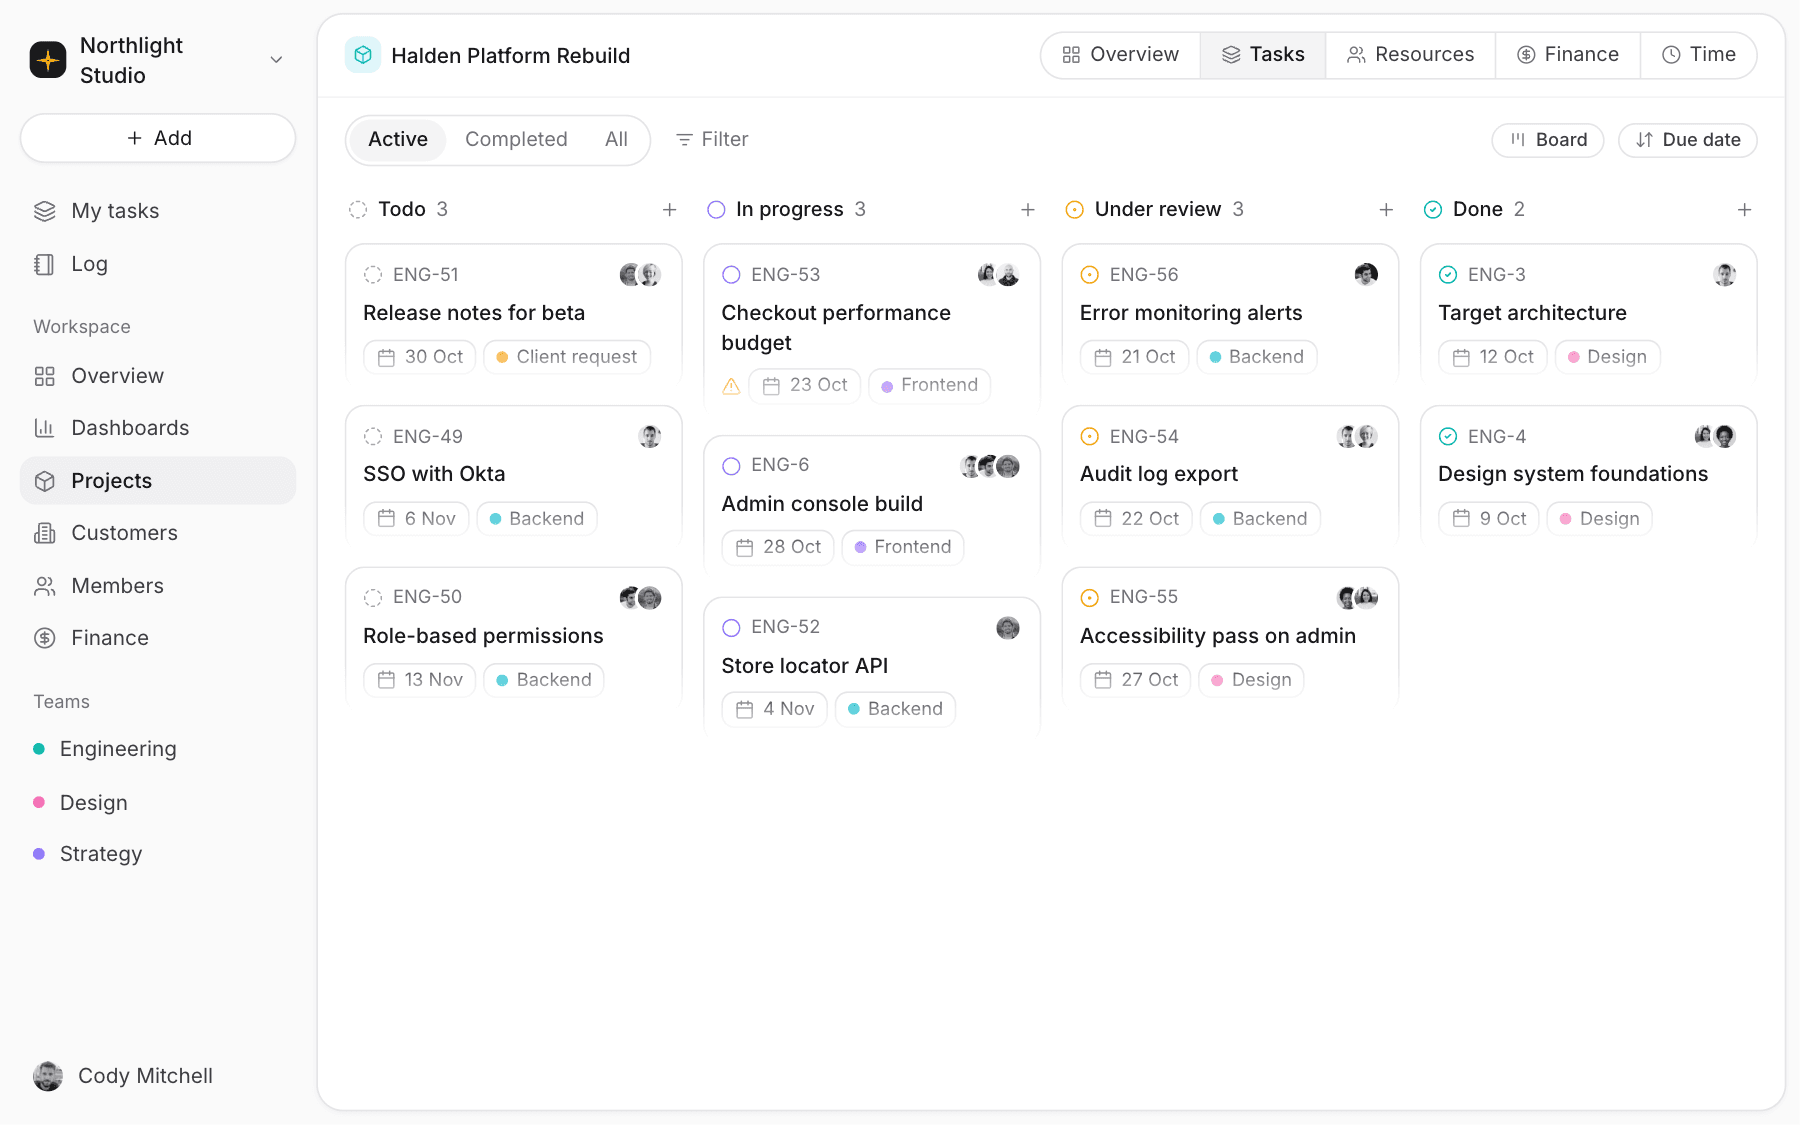
Task: Click the Todo column status icon
Action: [x=358, y=210]
